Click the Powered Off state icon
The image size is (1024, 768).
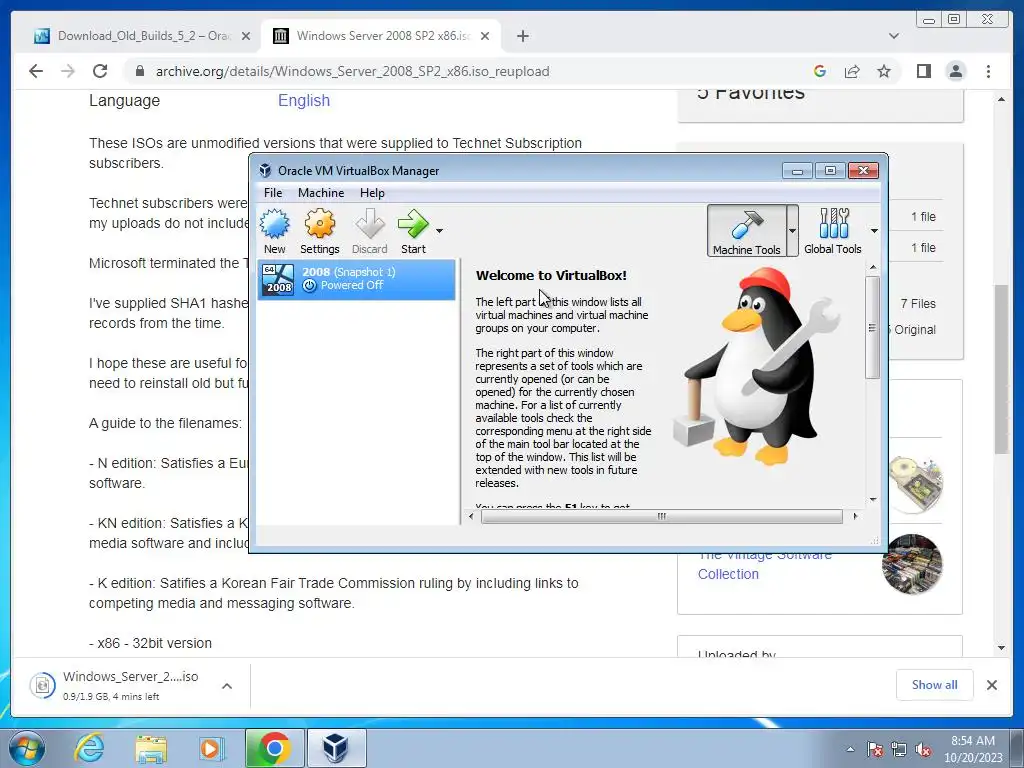(310, 285)
